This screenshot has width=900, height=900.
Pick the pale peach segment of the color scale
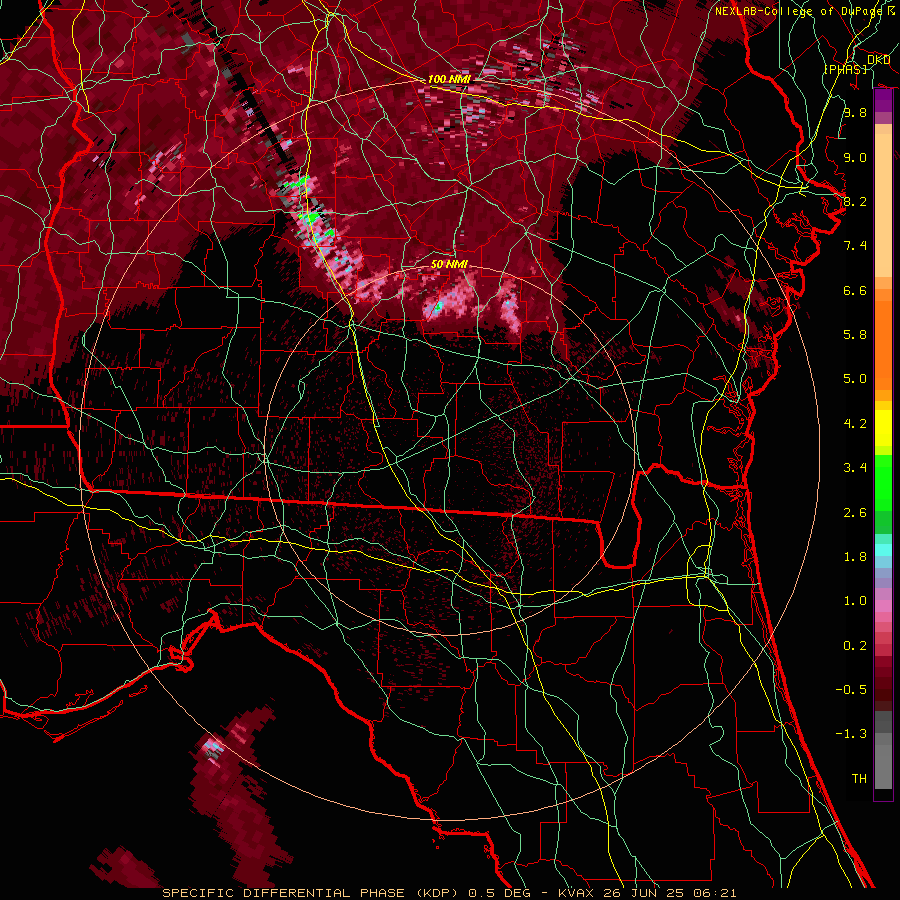point(883,205)
